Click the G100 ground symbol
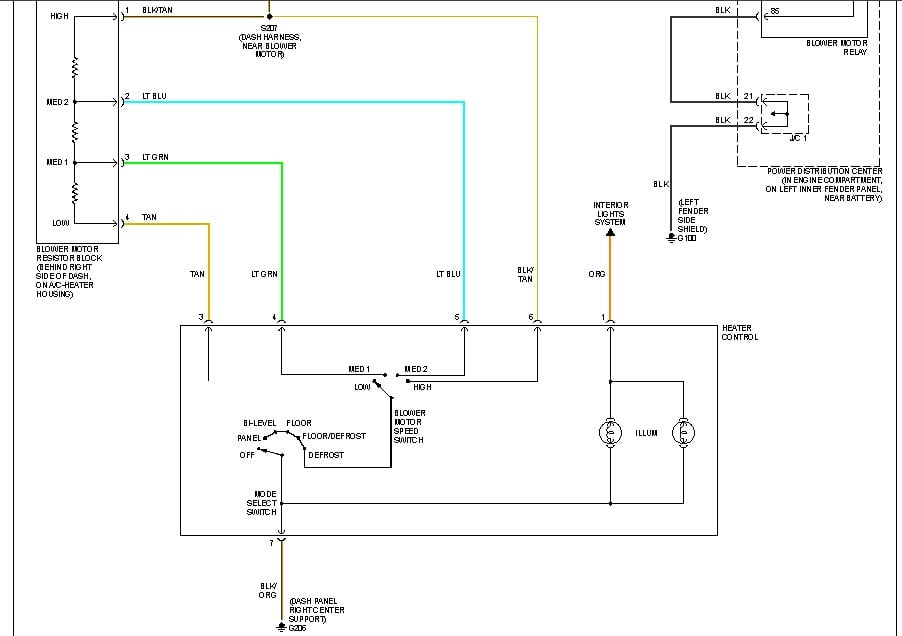Screen dimensions: 902x636 tap(671, 237)
